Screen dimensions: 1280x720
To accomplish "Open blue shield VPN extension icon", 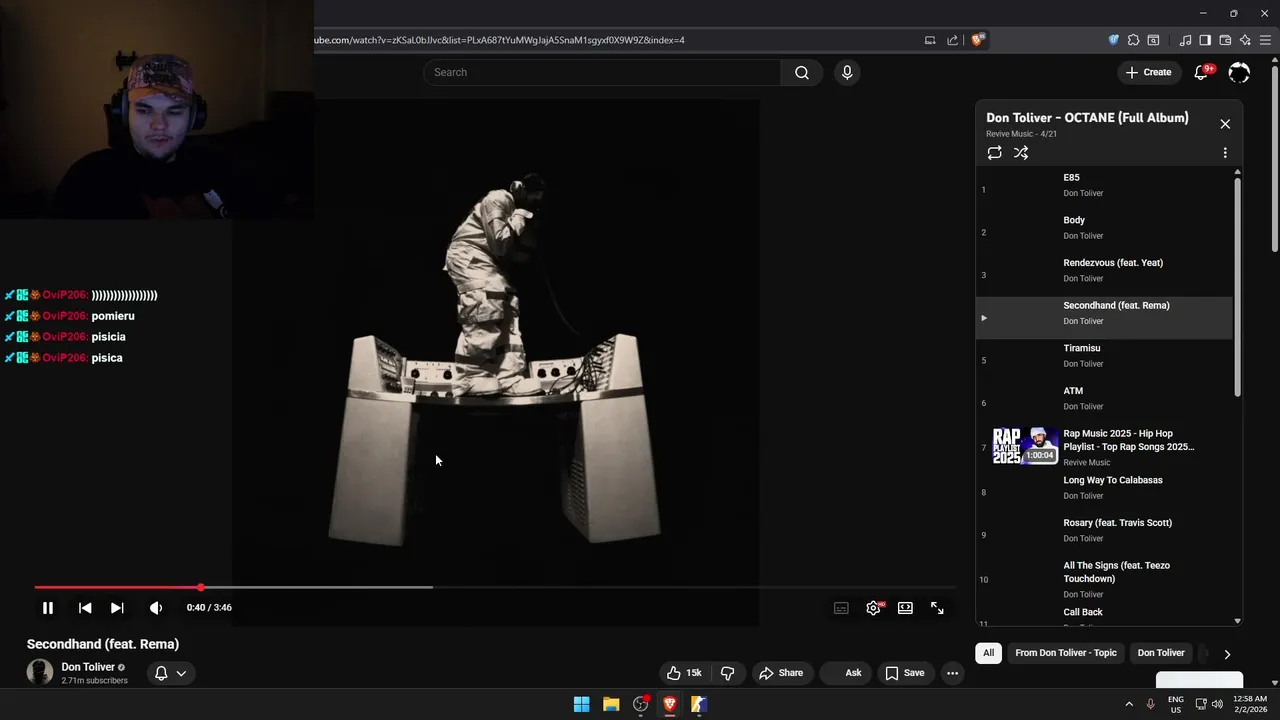I will point(1113,40).
